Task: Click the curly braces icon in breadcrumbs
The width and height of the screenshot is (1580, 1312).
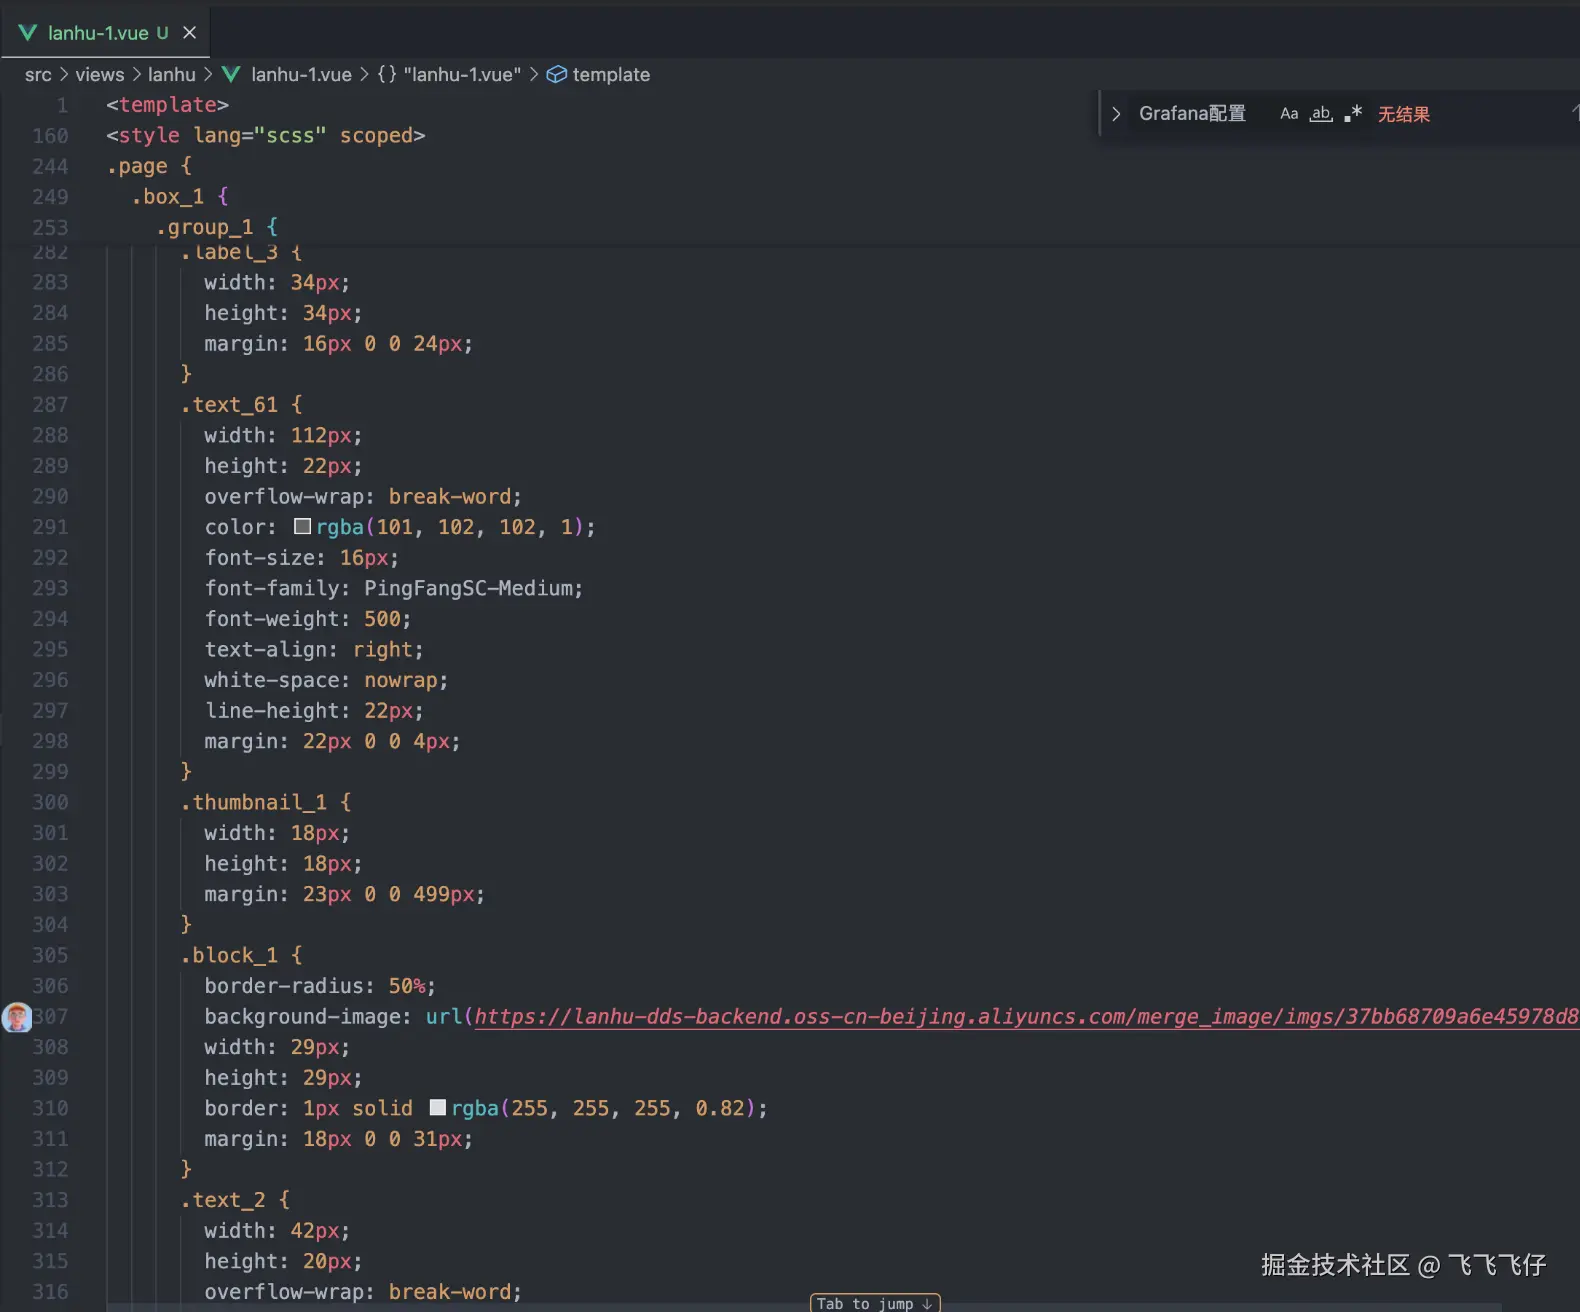Action: pyautogui.click(x=387, y=75)
